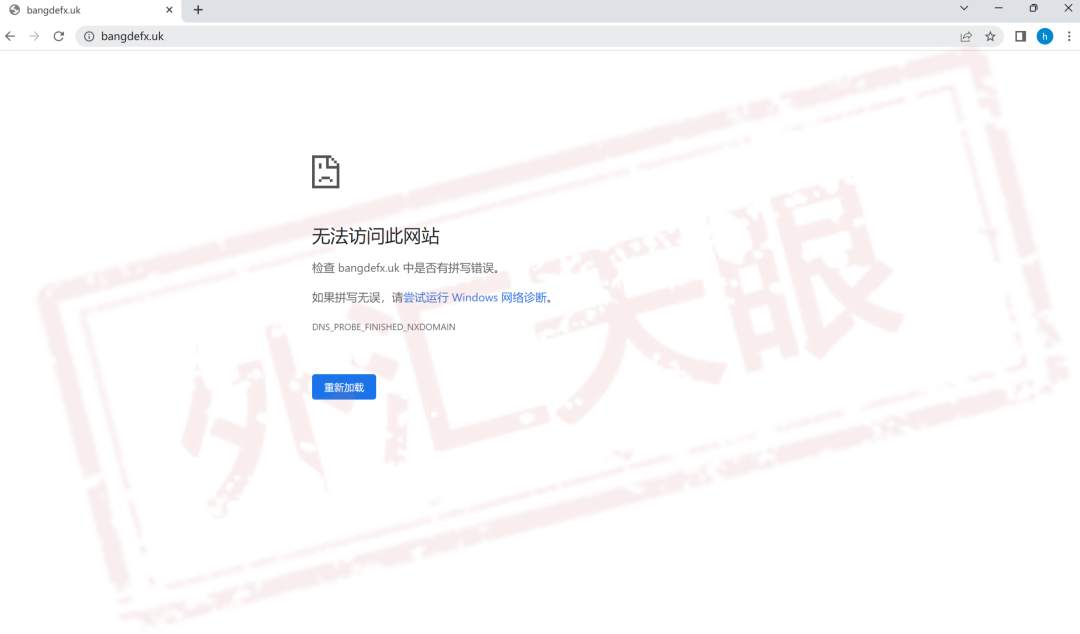Click the sad page error icon
Screen dimensions: 1080x634
click(x=326, y=172)
